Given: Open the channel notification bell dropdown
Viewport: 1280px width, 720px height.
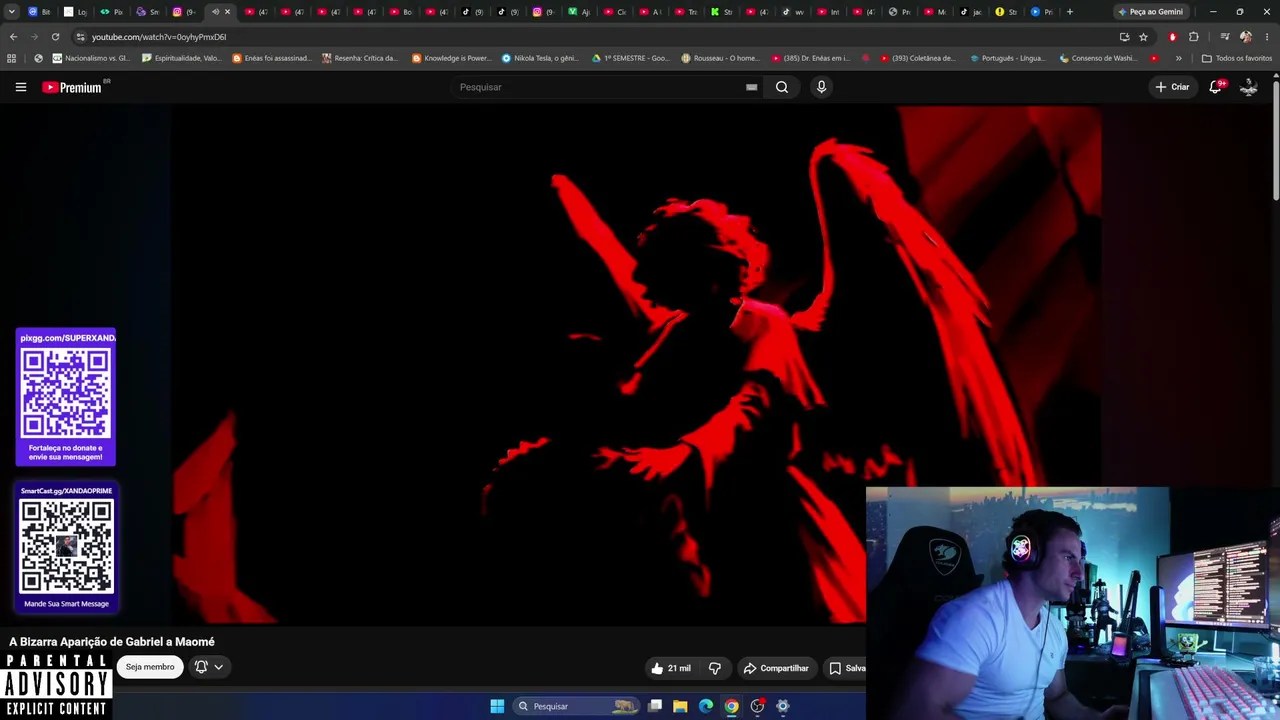Looking at the screenshot, I should point(209,667).
